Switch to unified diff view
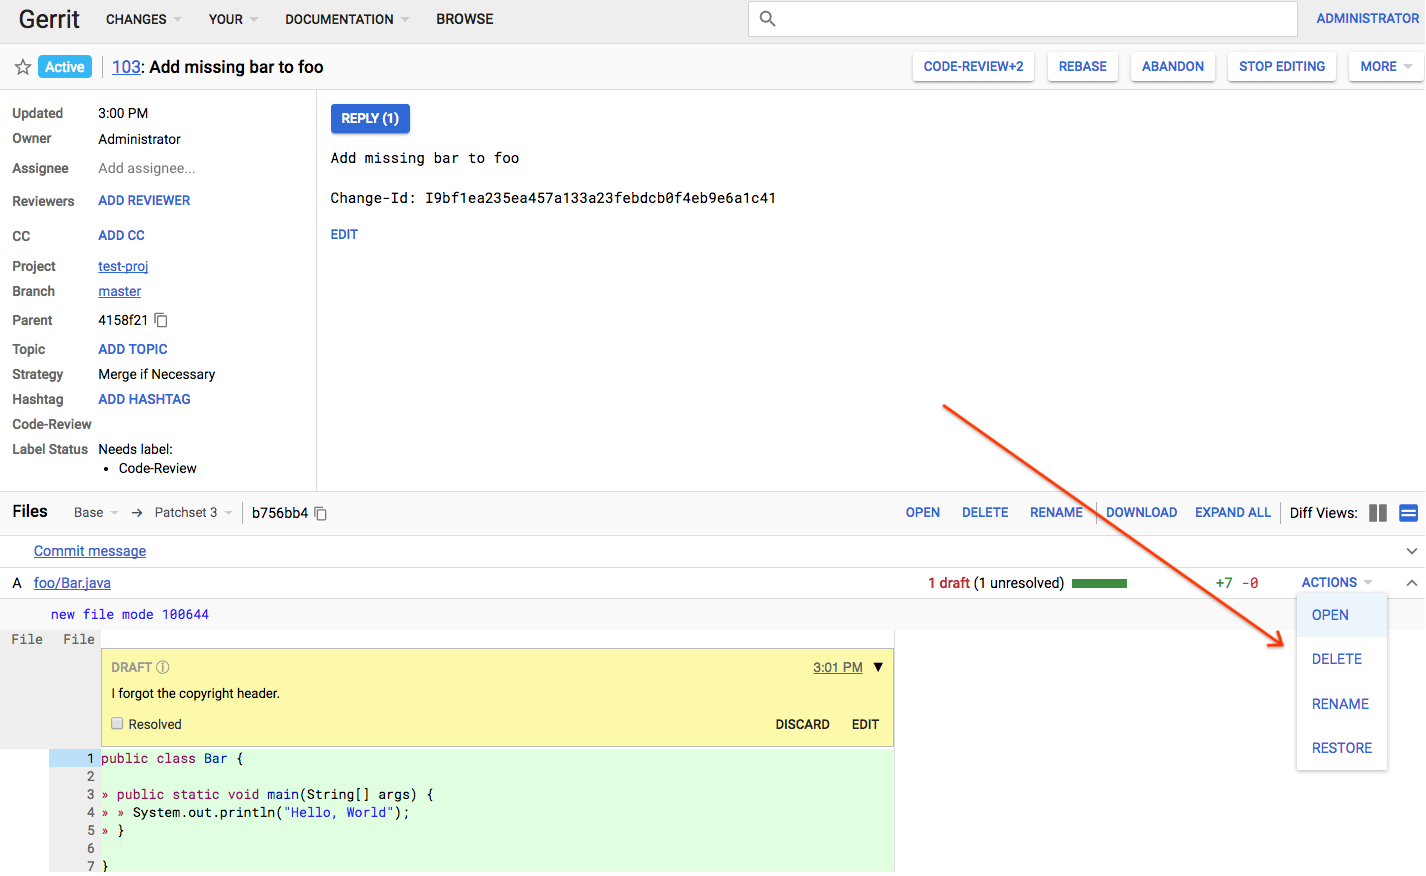1426x876 pixels. tap(1408, 513)
